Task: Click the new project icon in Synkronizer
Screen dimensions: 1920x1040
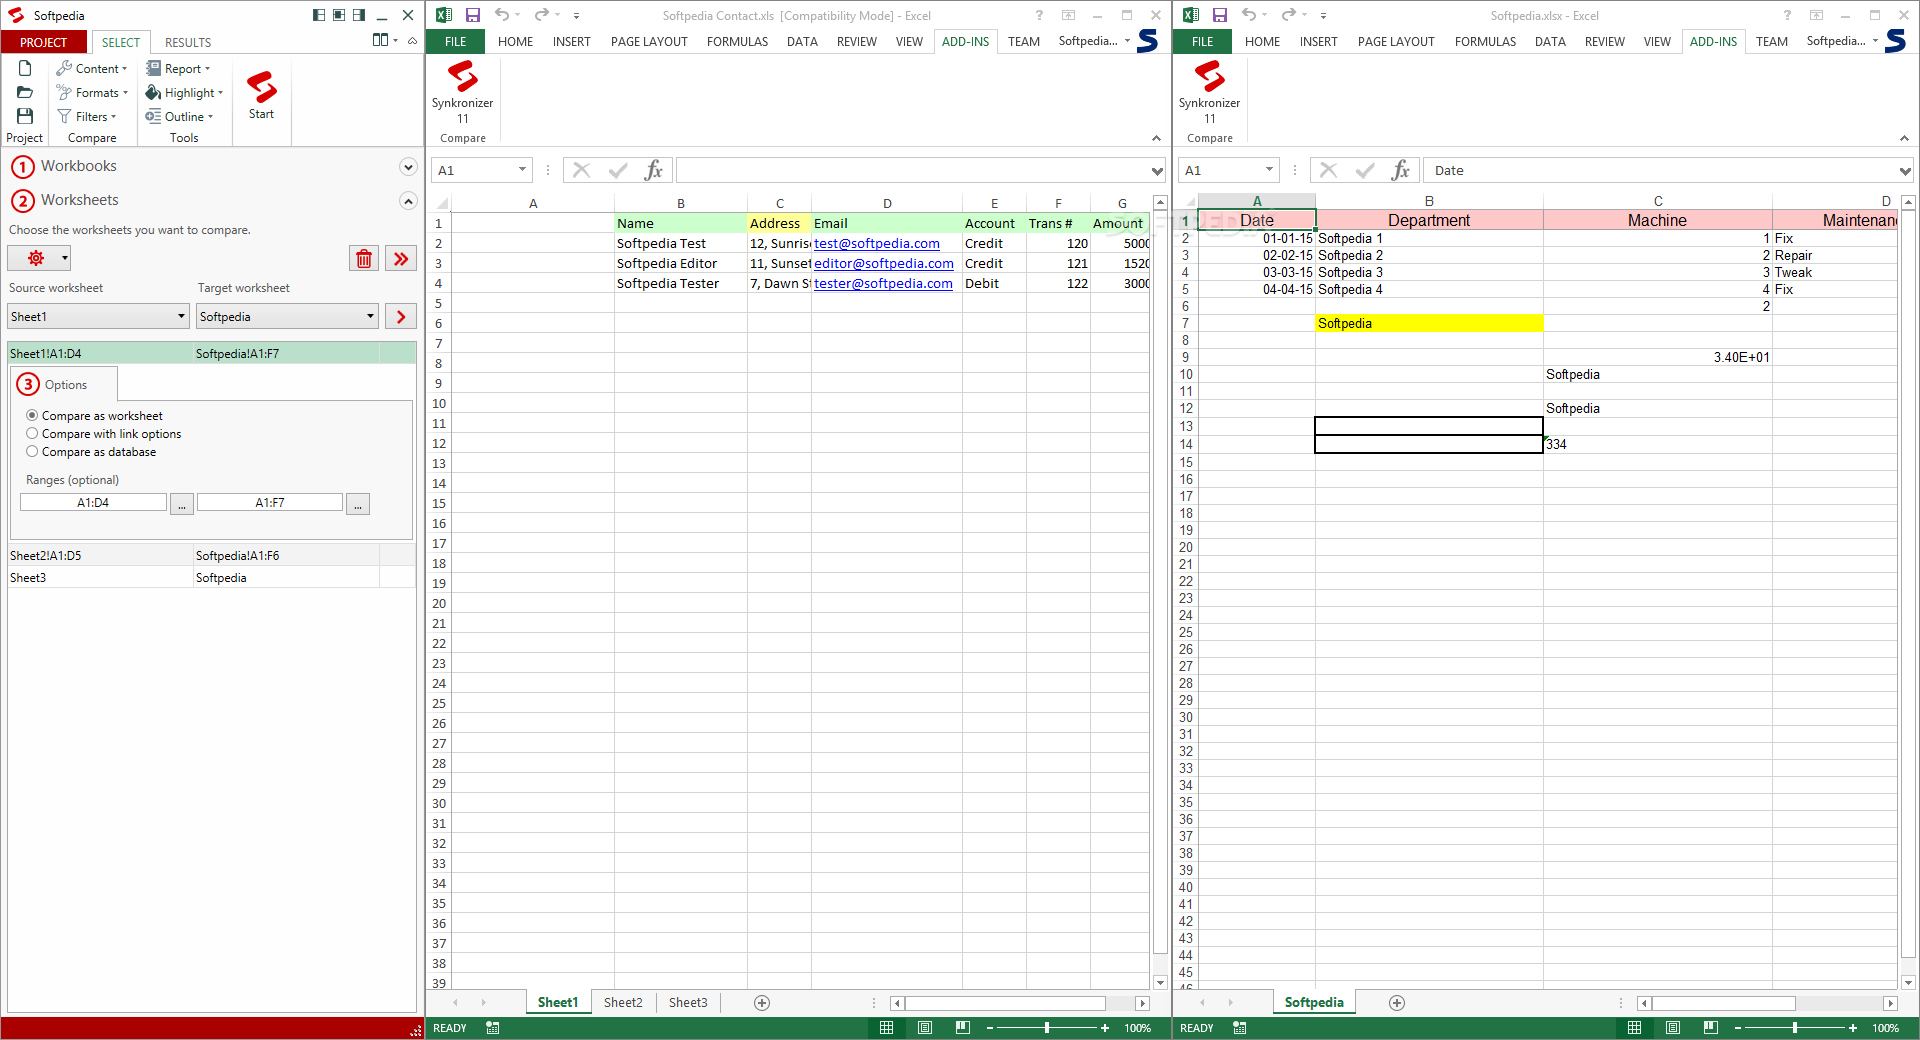Action: point(25,68)
